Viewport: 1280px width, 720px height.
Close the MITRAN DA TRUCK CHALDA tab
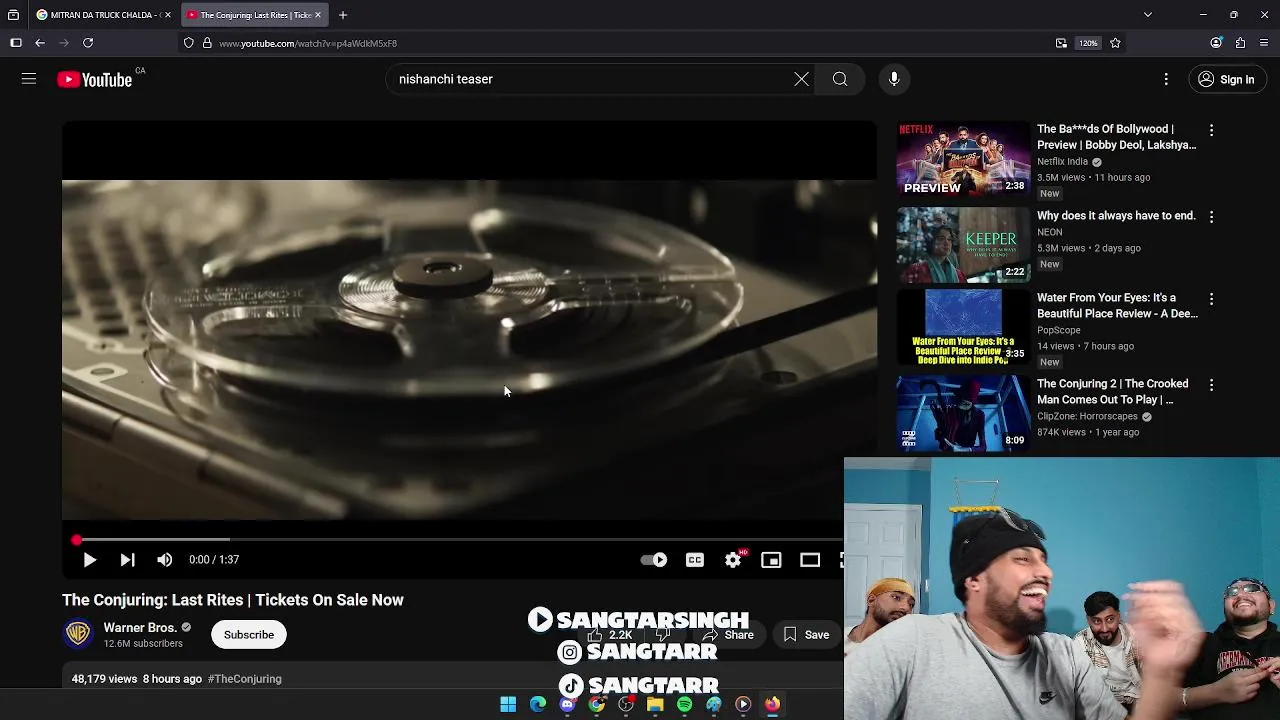click(x=168, y=15)
